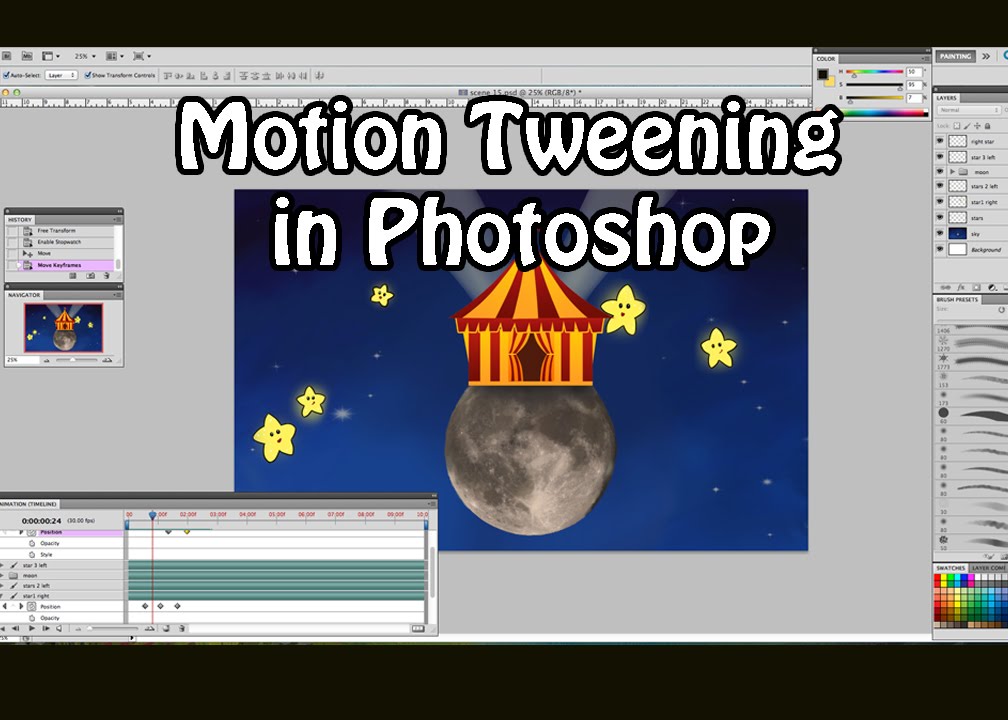
Task: Click the Navigator zoom slider
Action: click(x=76, y=360)
